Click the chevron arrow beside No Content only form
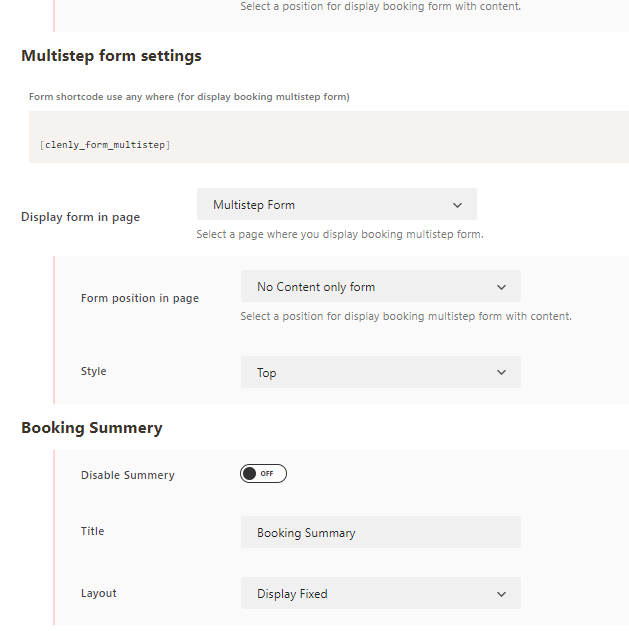This screenshot has width=629, height=631. 501,287
